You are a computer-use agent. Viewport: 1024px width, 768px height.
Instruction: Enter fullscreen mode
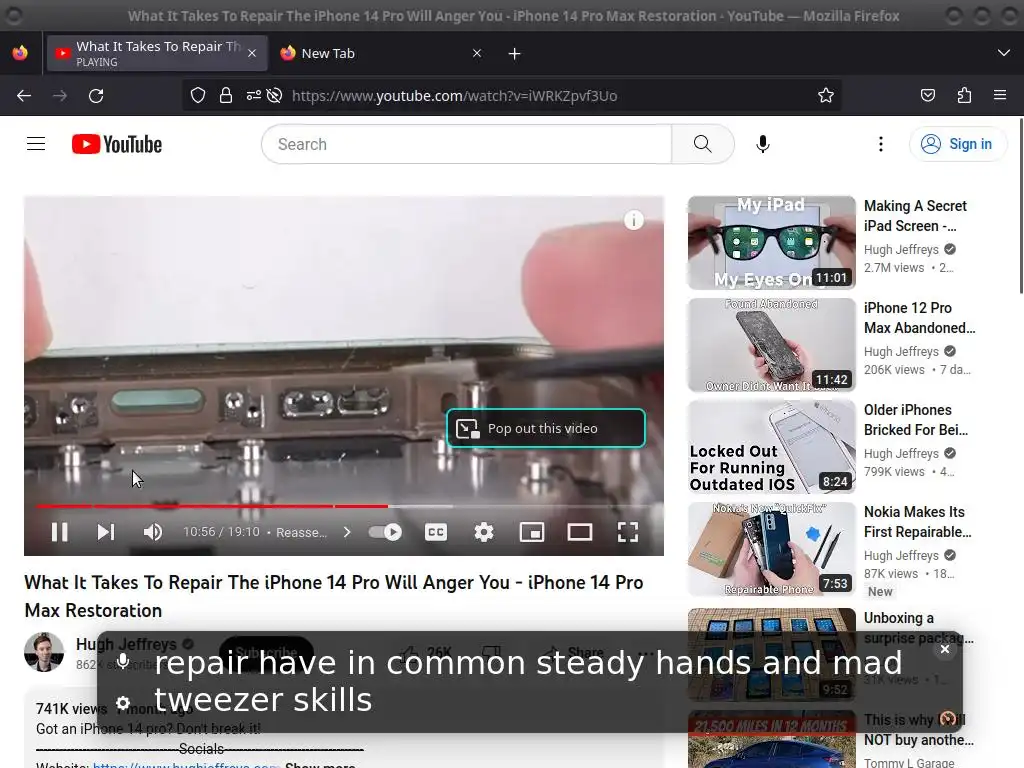[x=628, y=532]
